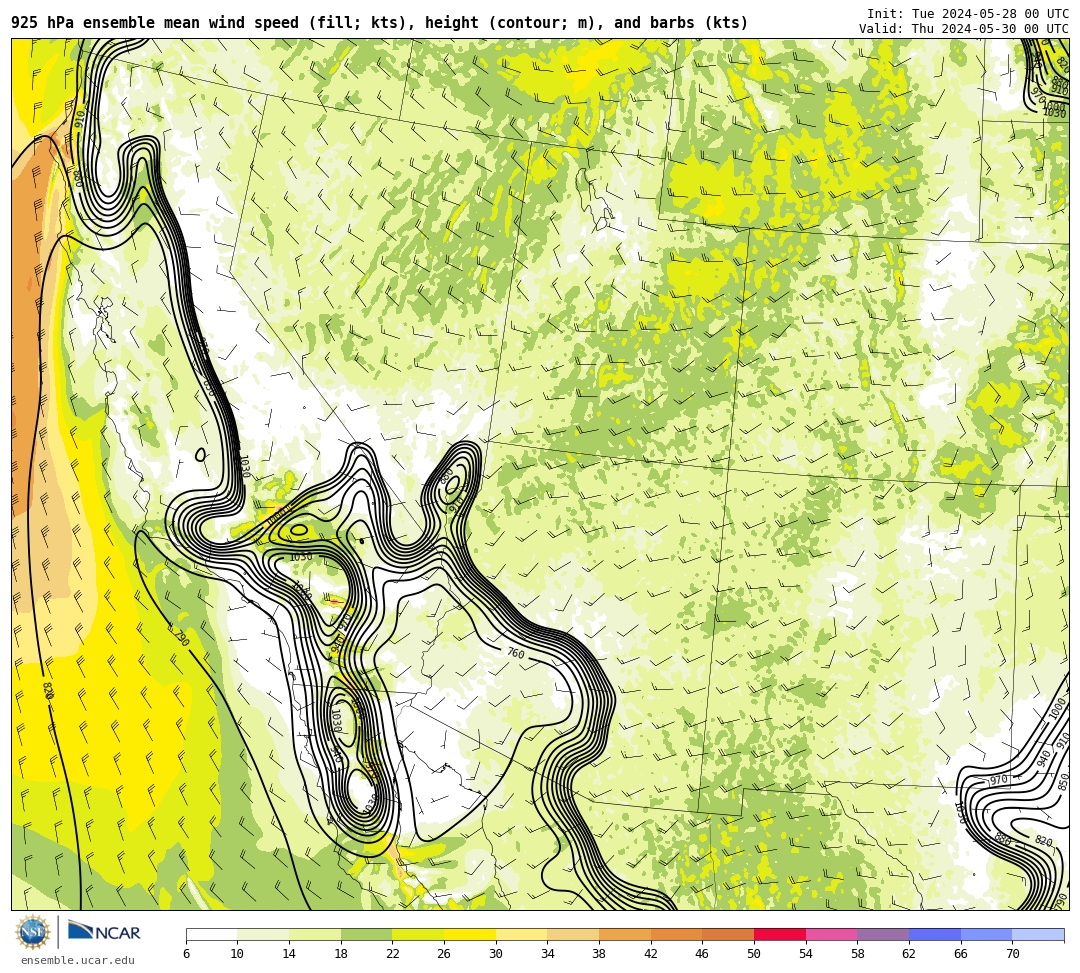Click the colorbar tick label '14'

(x=289, y=954)
